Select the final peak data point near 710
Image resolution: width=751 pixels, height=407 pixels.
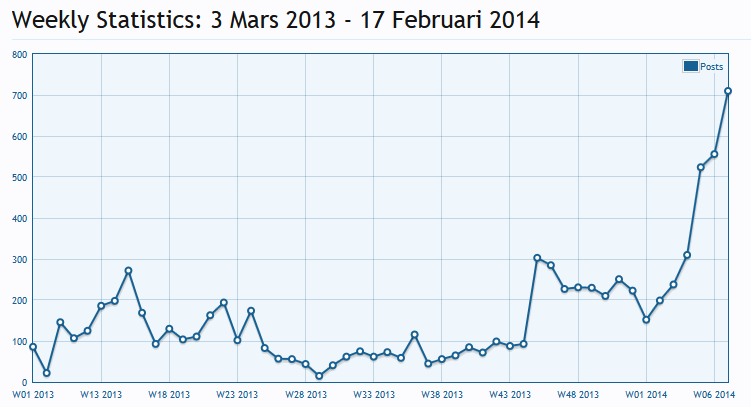point(728,91)
